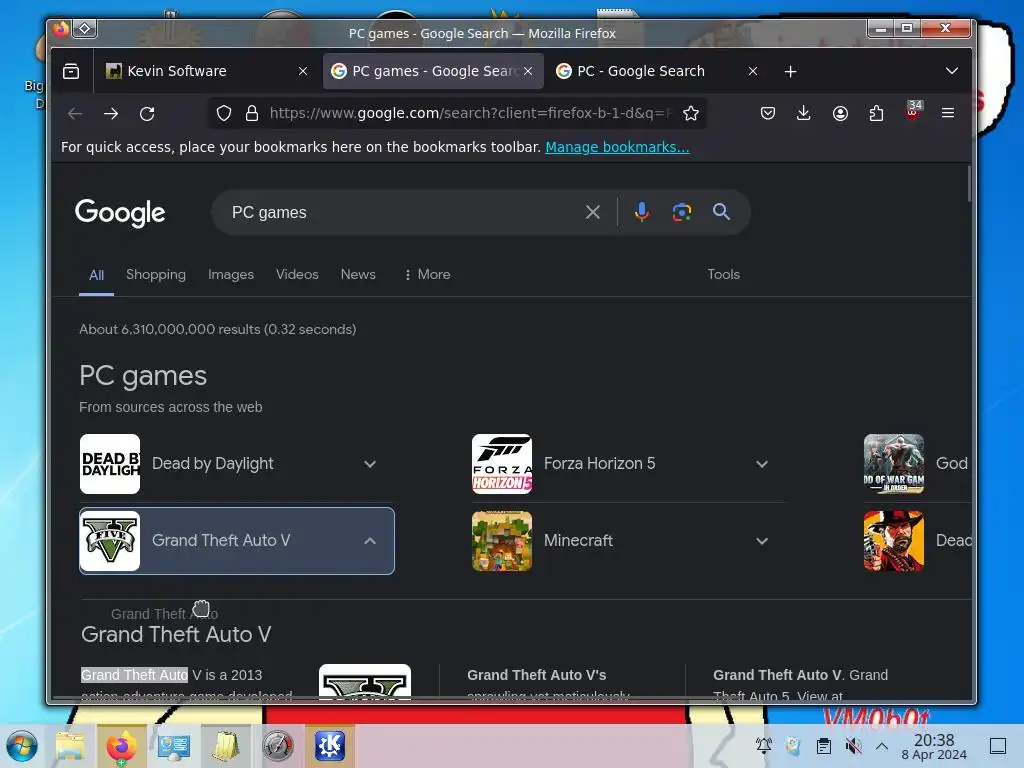1024x768 pixels.
Task: Open the file manager in the taskbar
Action: [70, 746]
